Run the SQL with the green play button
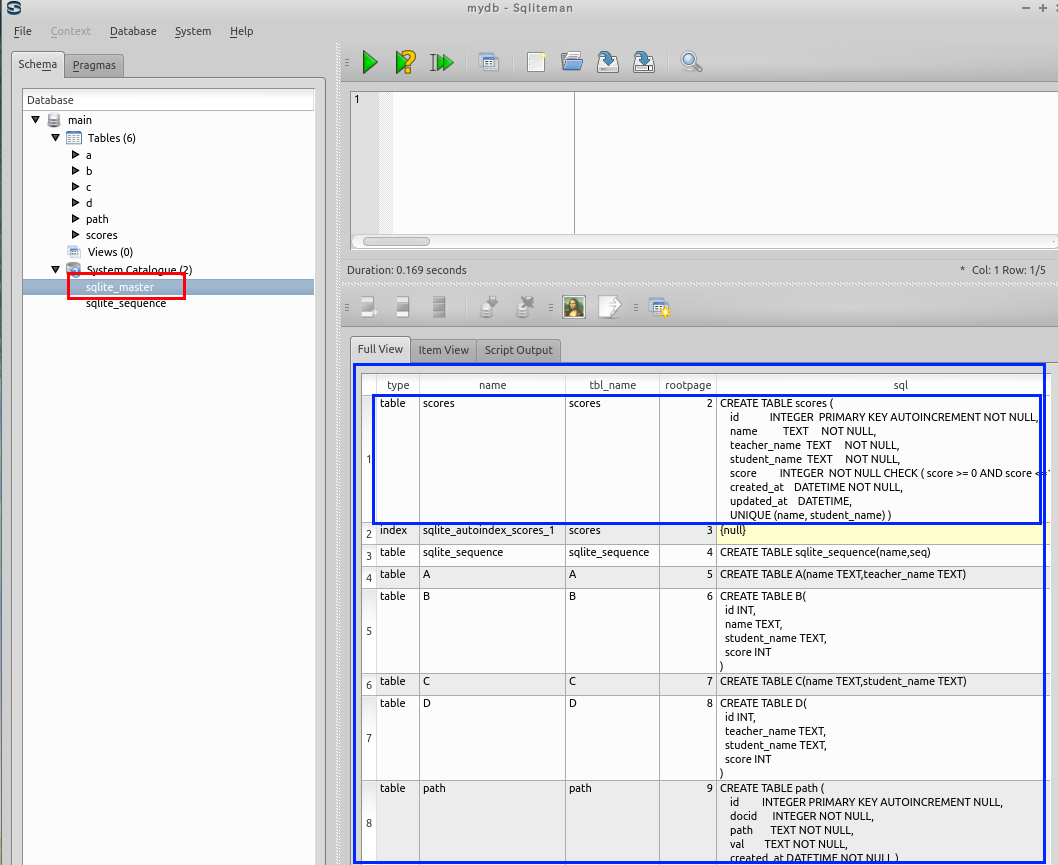1058x865 pixels. pos(370,62)
